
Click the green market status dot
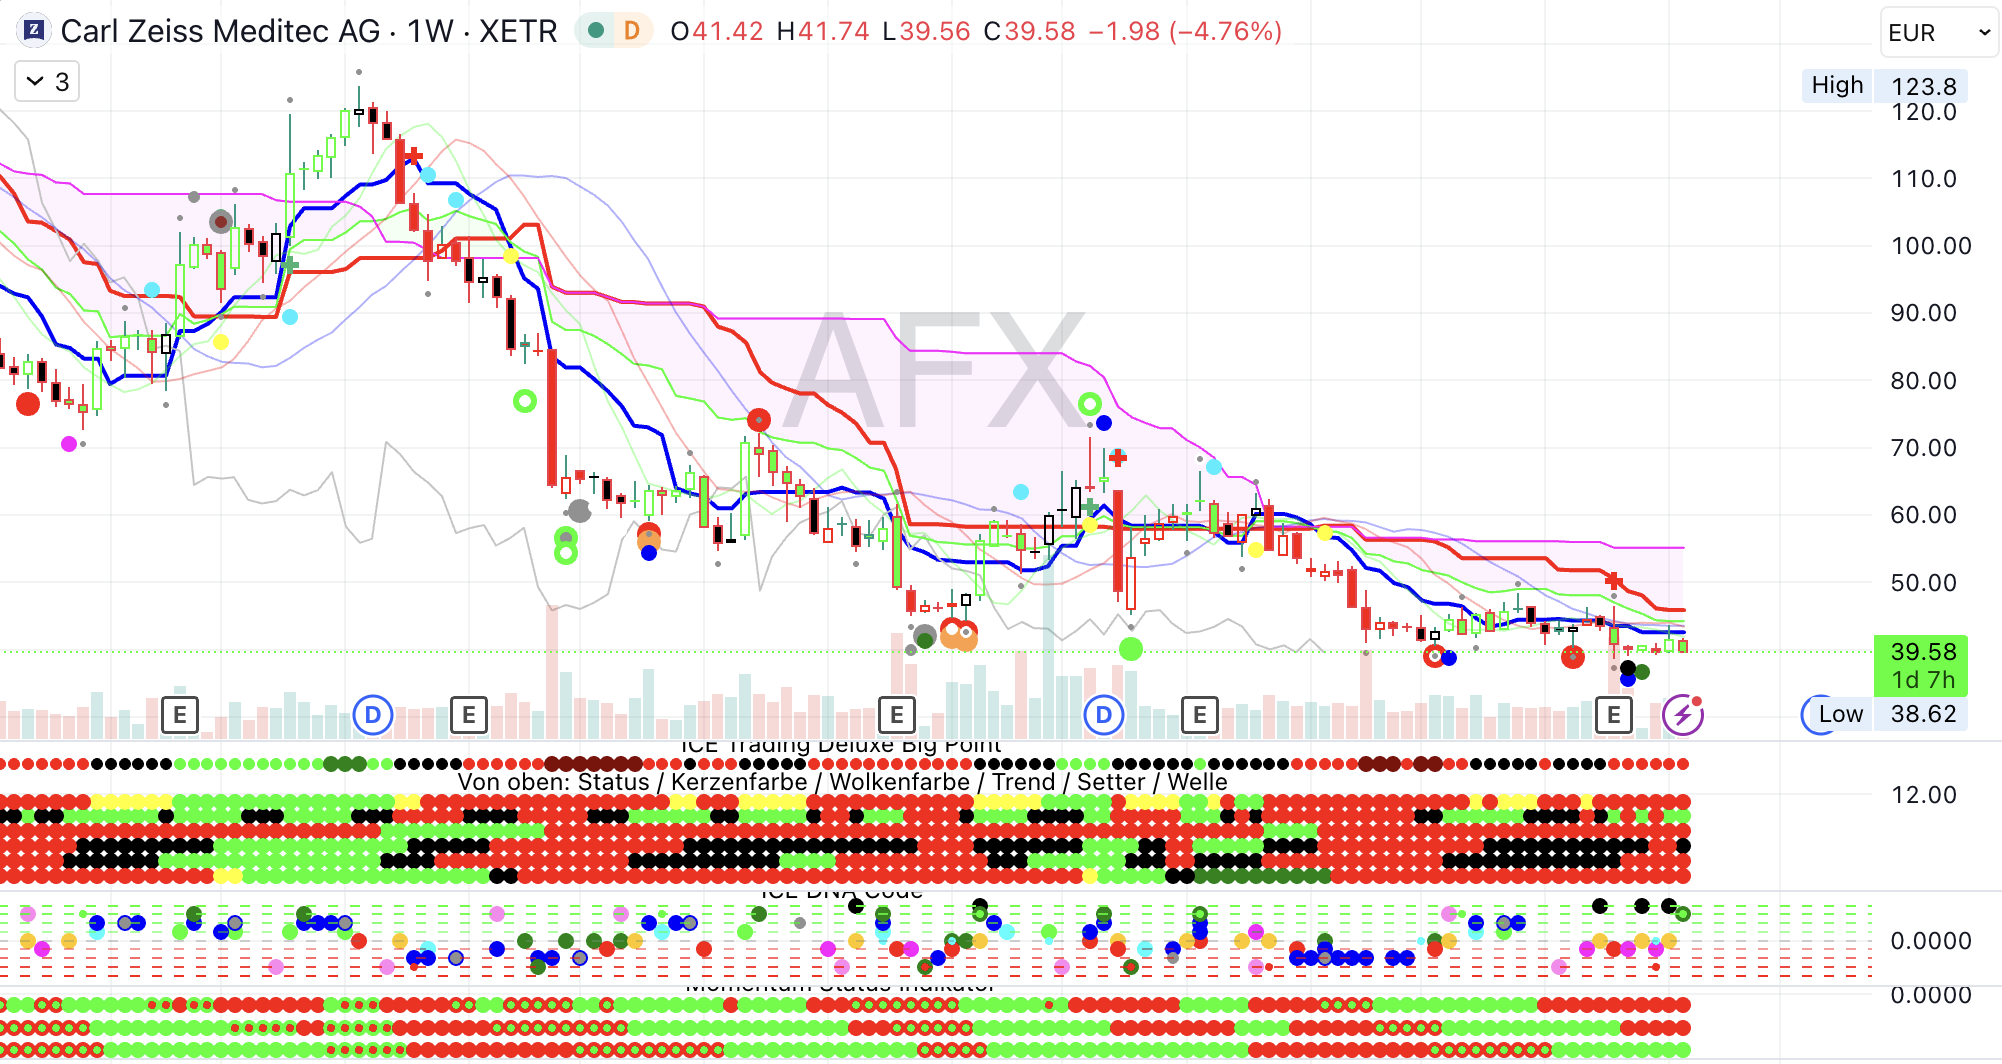[x=596, y=31]
